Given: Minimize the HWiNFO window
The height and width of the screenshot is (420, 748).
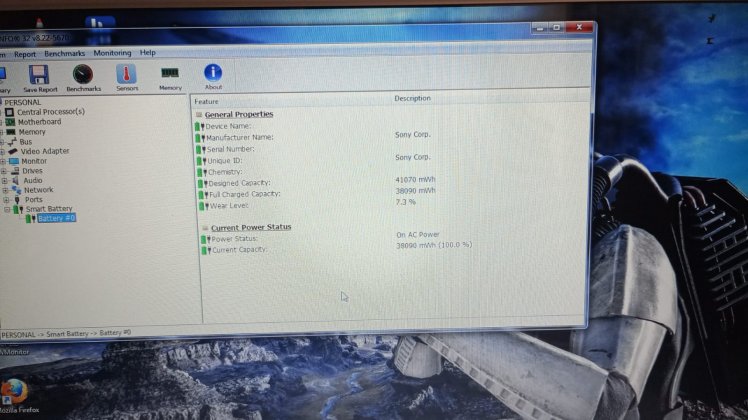Looking at the screenshot, I should [540, 29].
